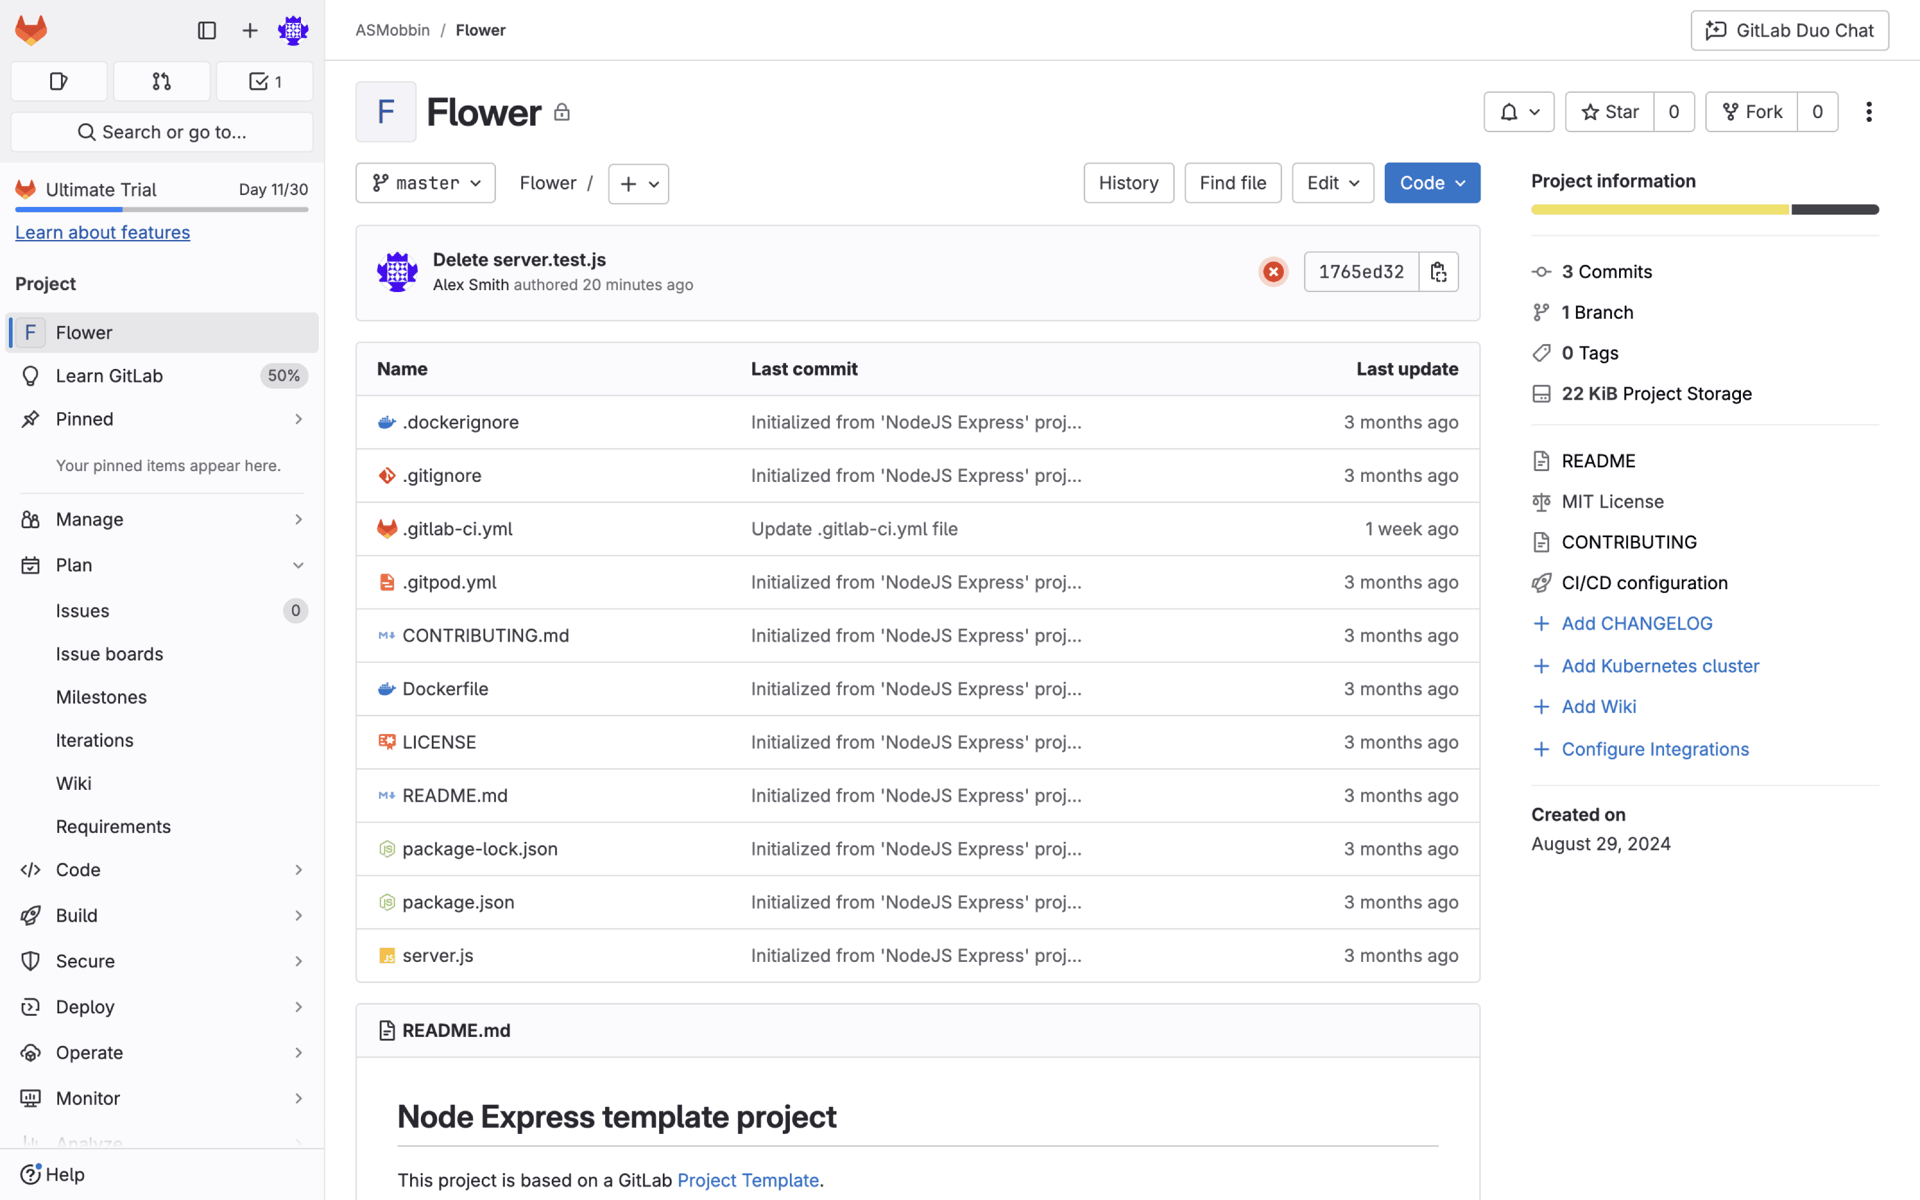Click the GitLab fox logo
This screenshot has height=1200, width=1920.
(31, 30)
